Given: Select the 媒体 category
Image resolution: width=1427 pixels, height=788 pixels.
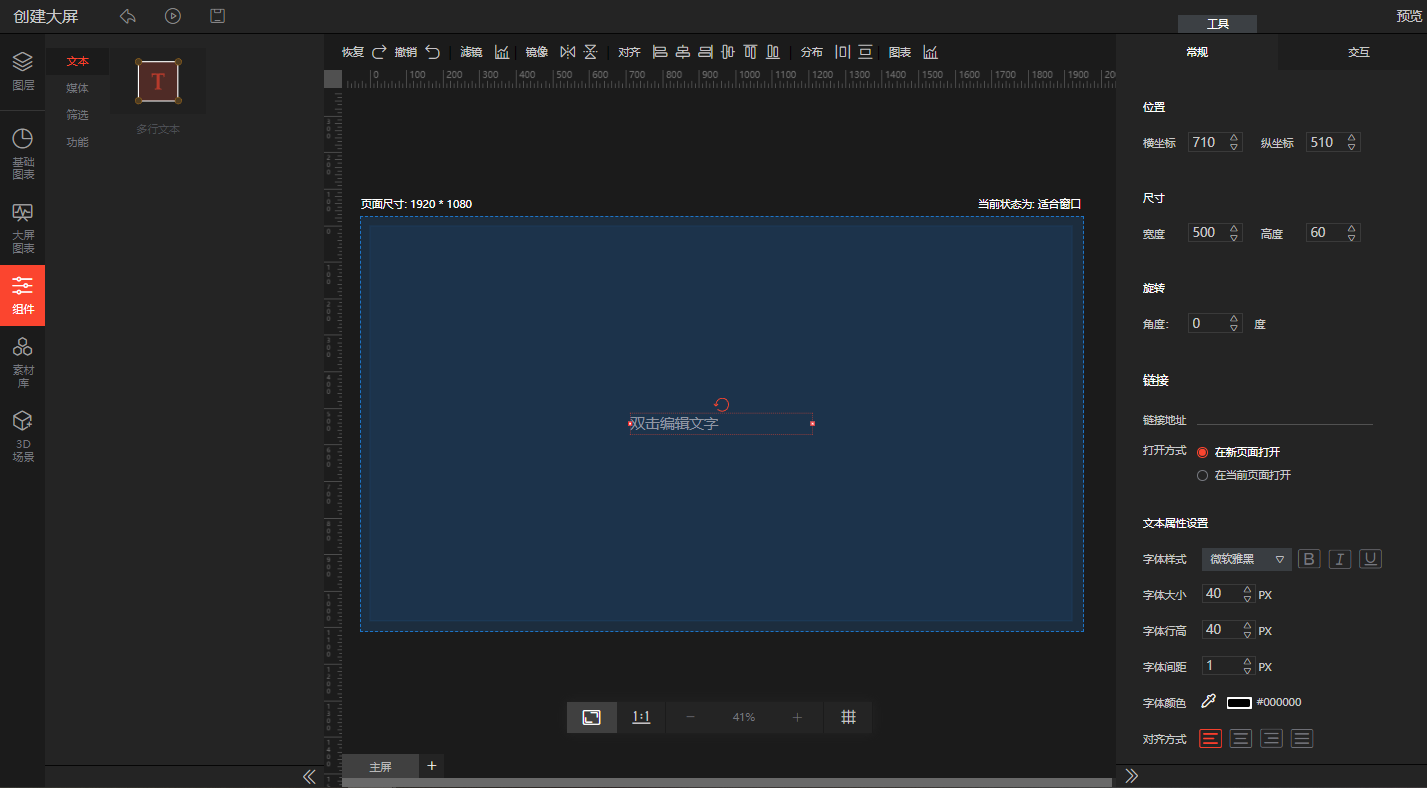Looking at the screenshot, I should (77, 88).
